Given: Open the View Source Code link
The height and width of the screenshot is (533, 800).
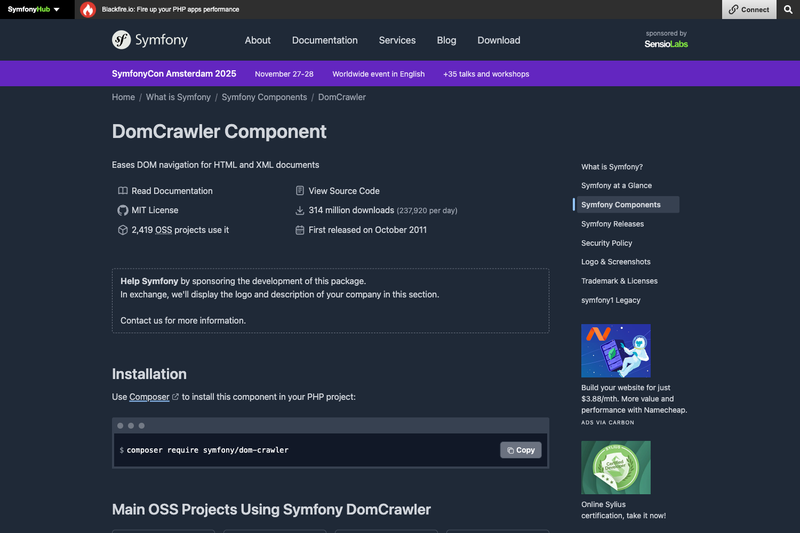Looking at the screenshot, I should (344, 191).
